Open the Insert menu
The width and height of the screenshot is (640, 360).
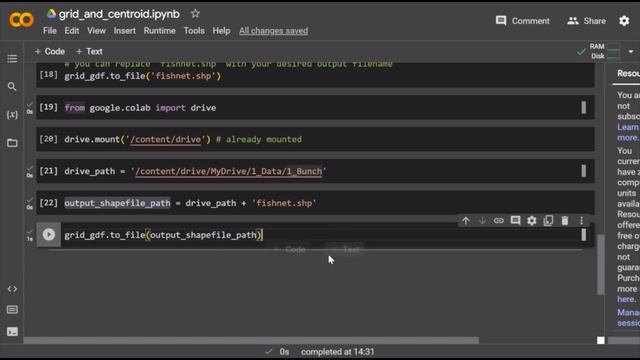124,31
